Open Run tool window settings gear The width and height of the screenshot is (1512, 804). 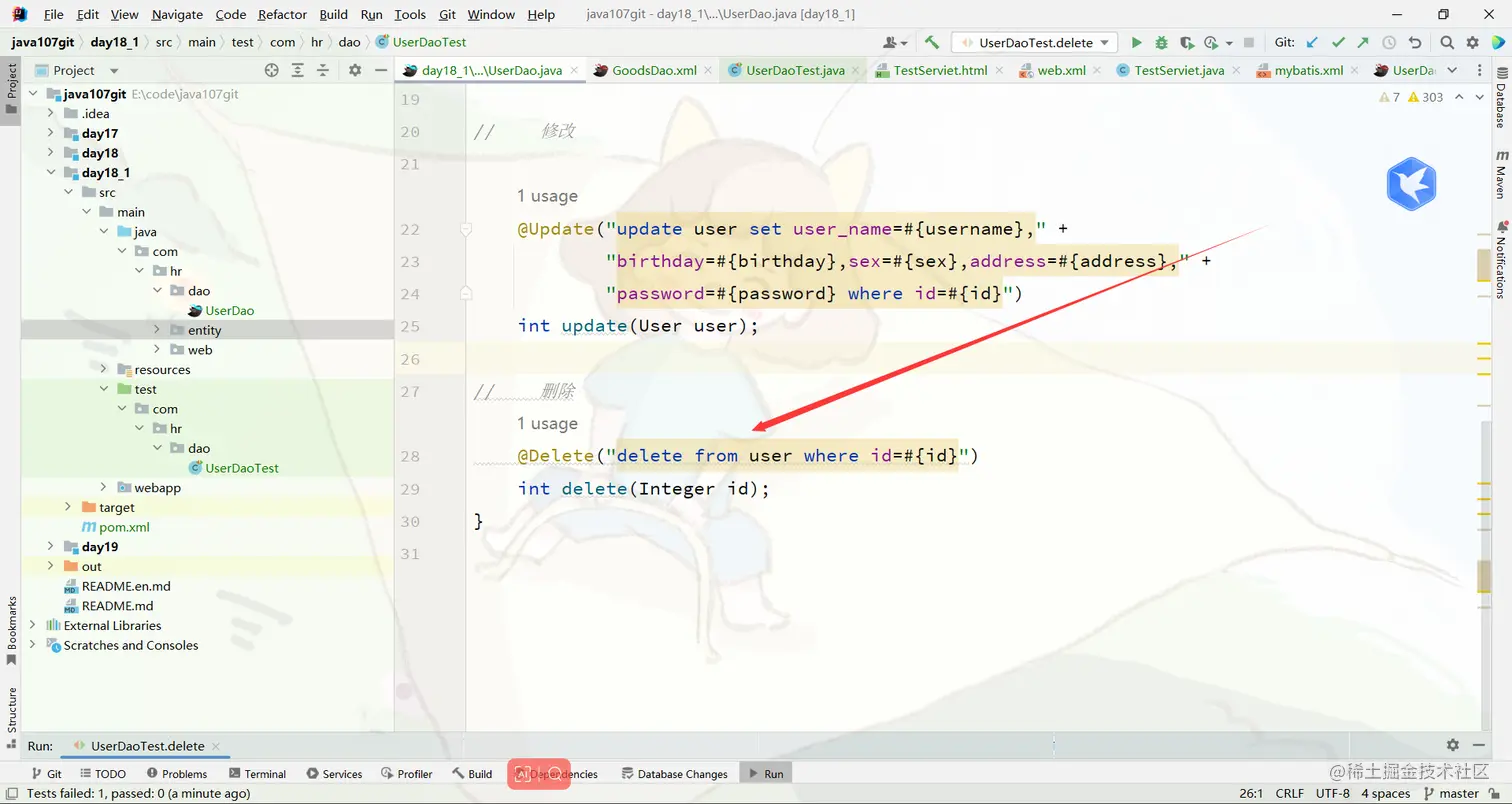[x=1453, y=745]
